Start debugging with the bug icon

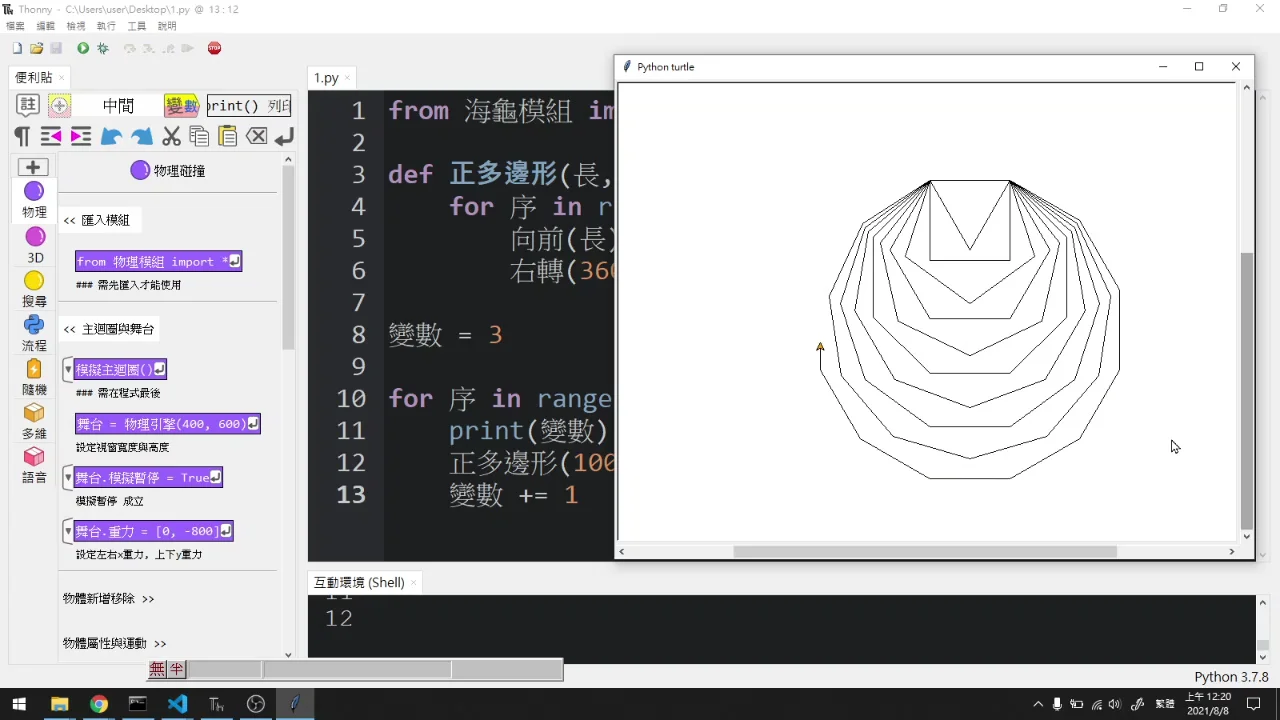(103, 48)
